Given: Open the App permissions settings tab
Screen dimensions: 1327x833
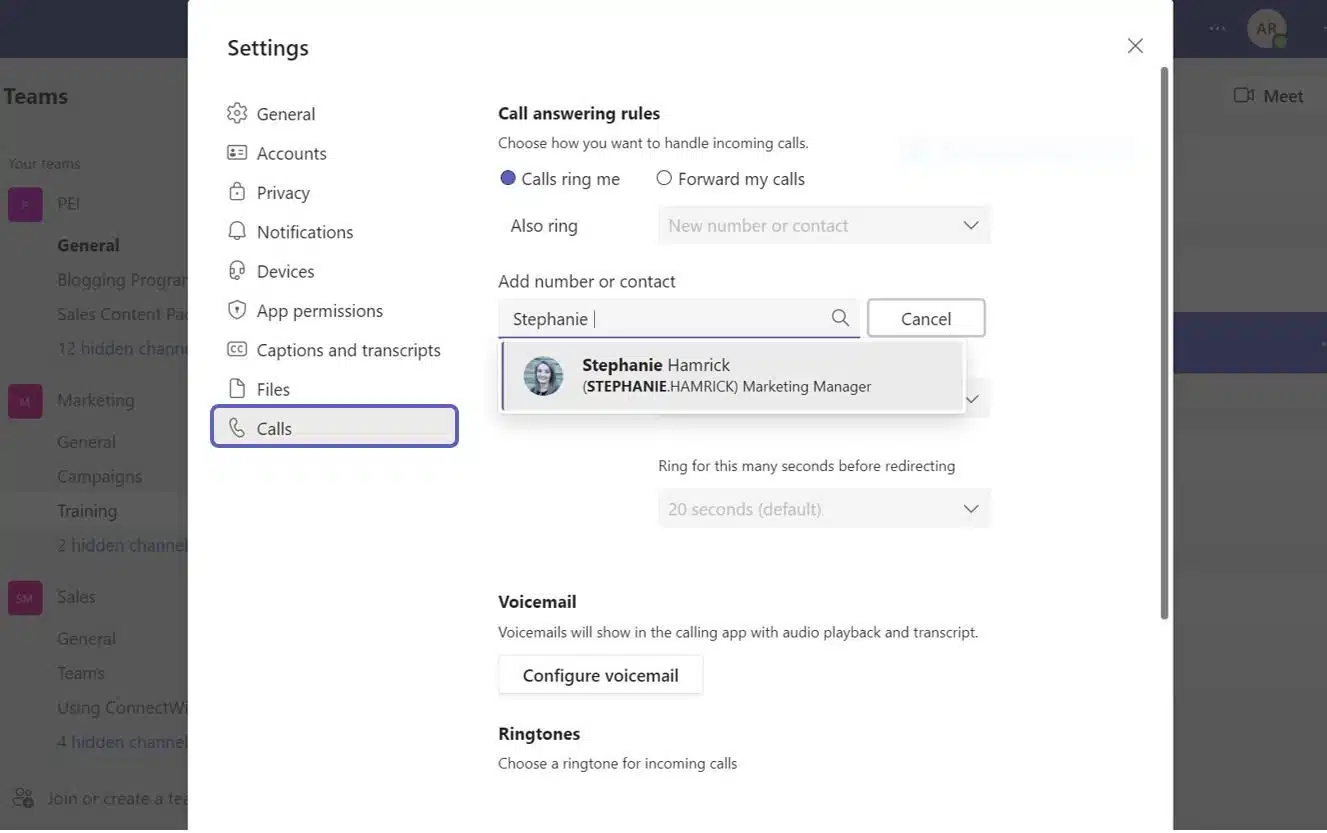Looking at the screenshot, I should pyautogui.click(x=334, y=310).
